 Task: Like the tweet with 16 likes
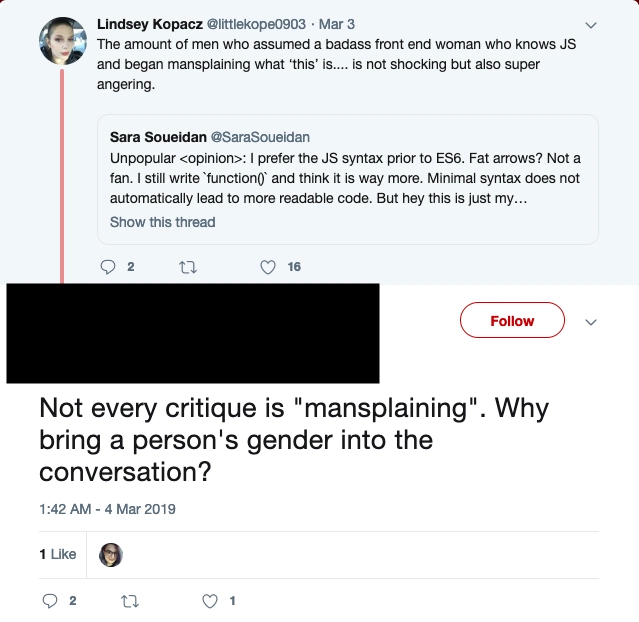[268, 267]
